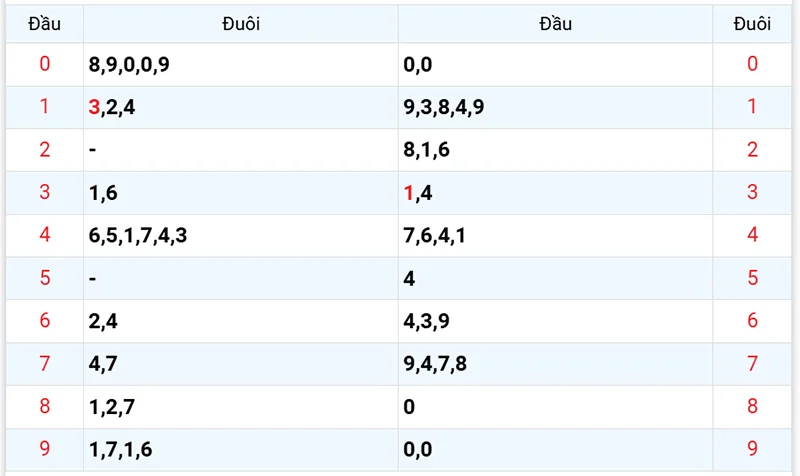Click the cell containing 1,2,7

tap(111, 407)
